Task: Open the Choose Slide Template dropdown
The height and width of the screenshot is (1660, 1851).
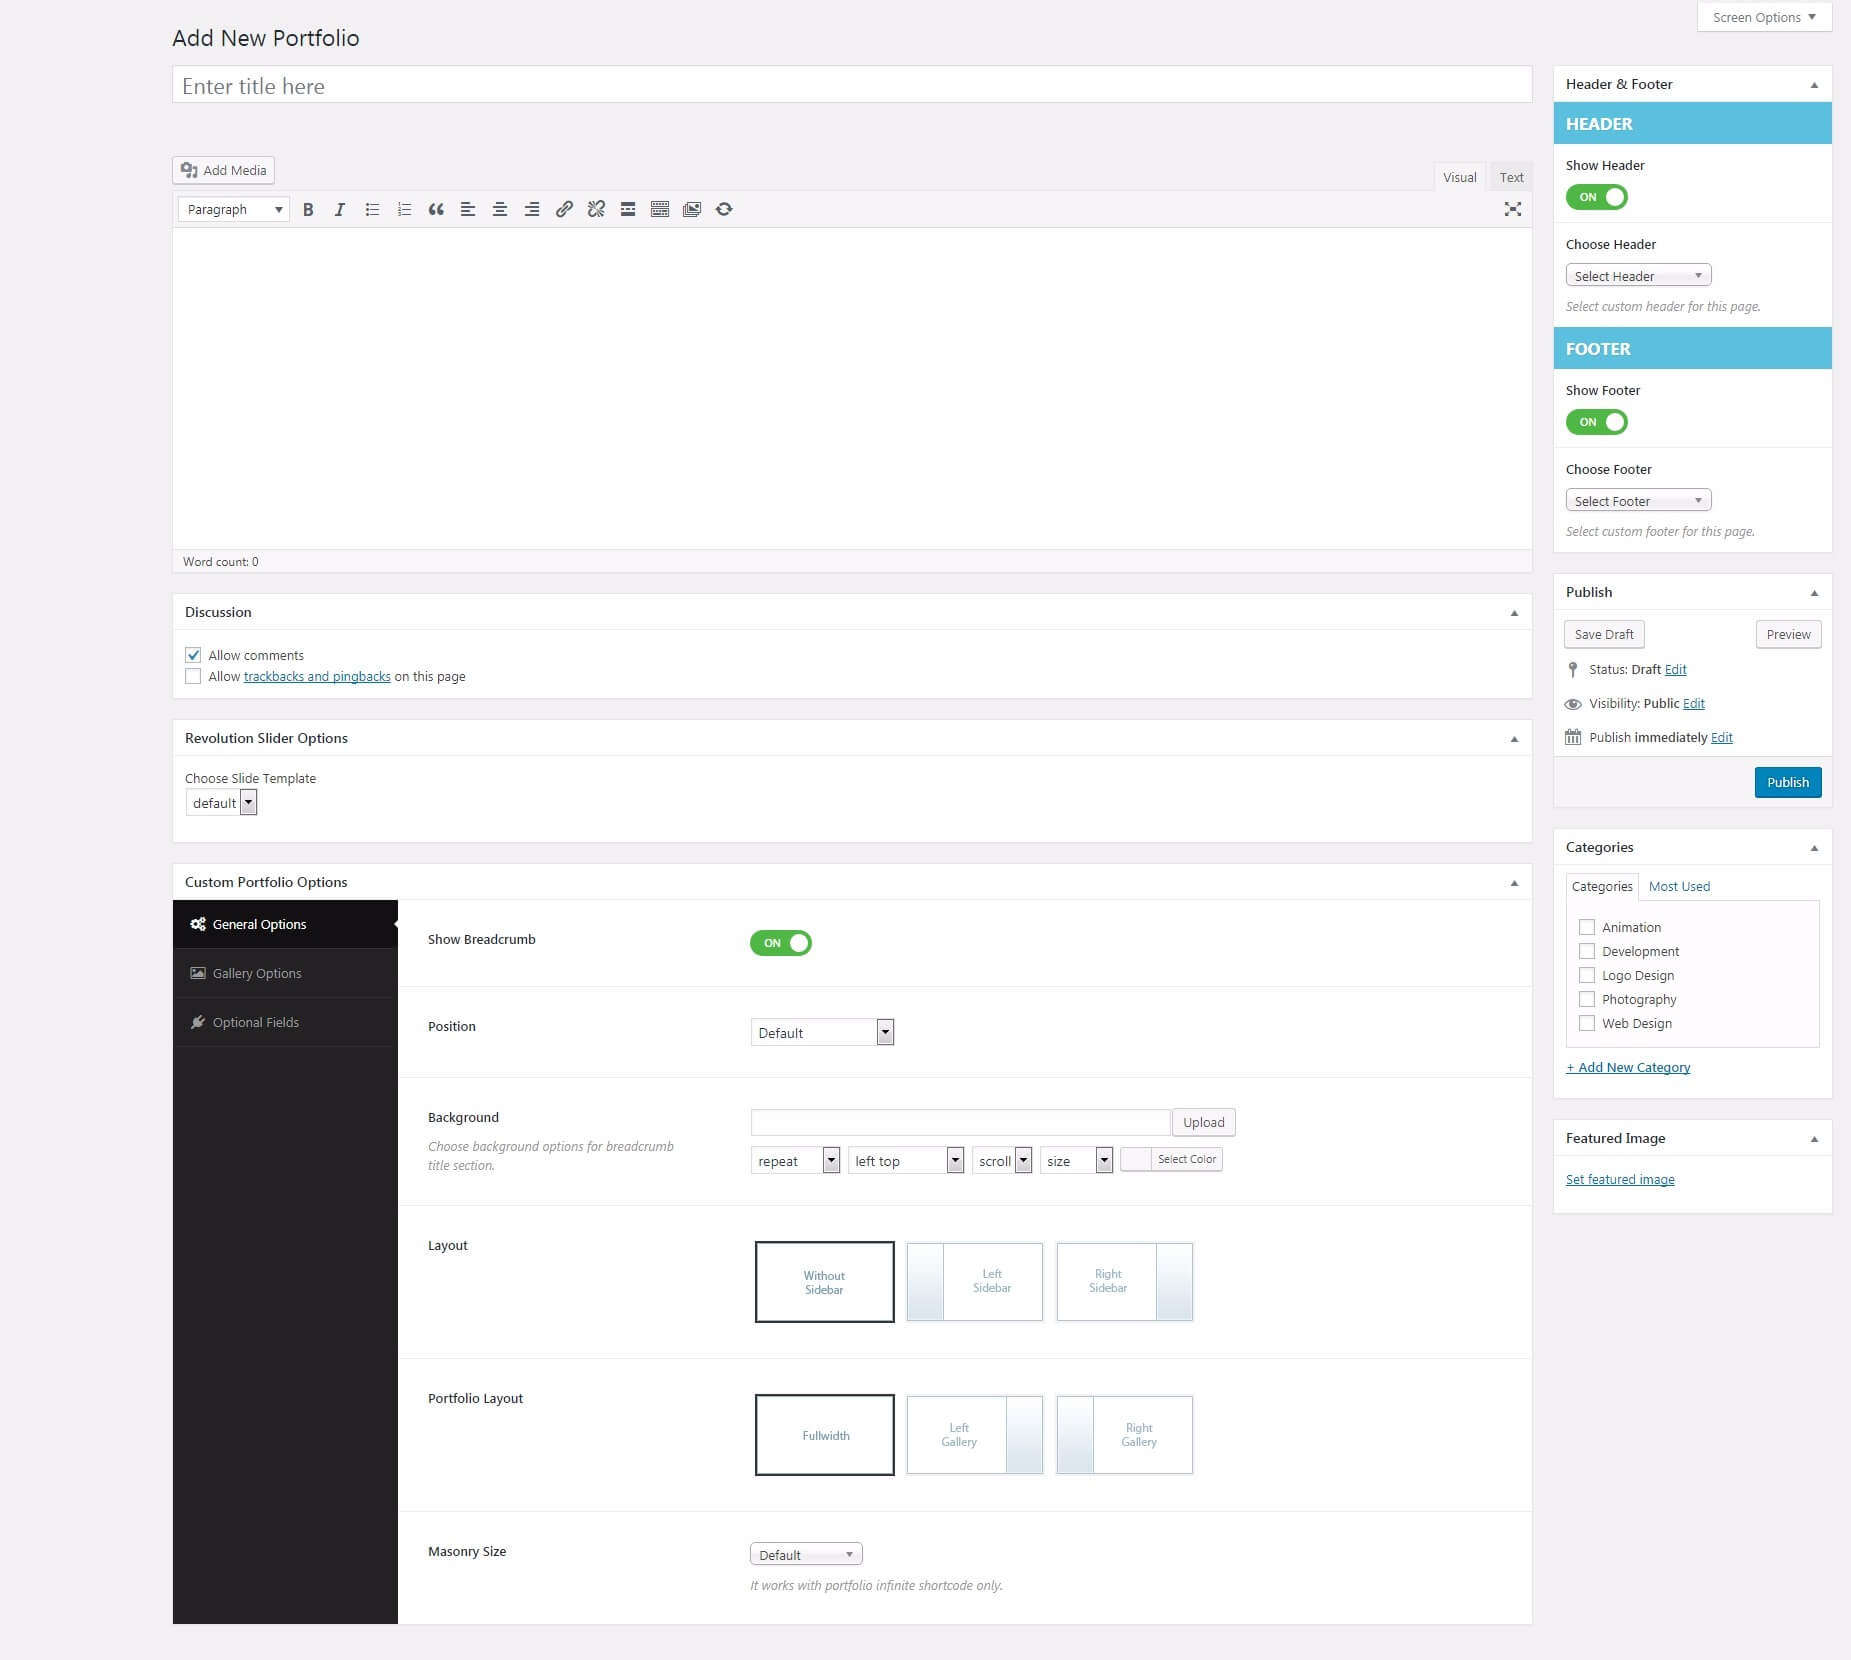Action: point(222,802)
